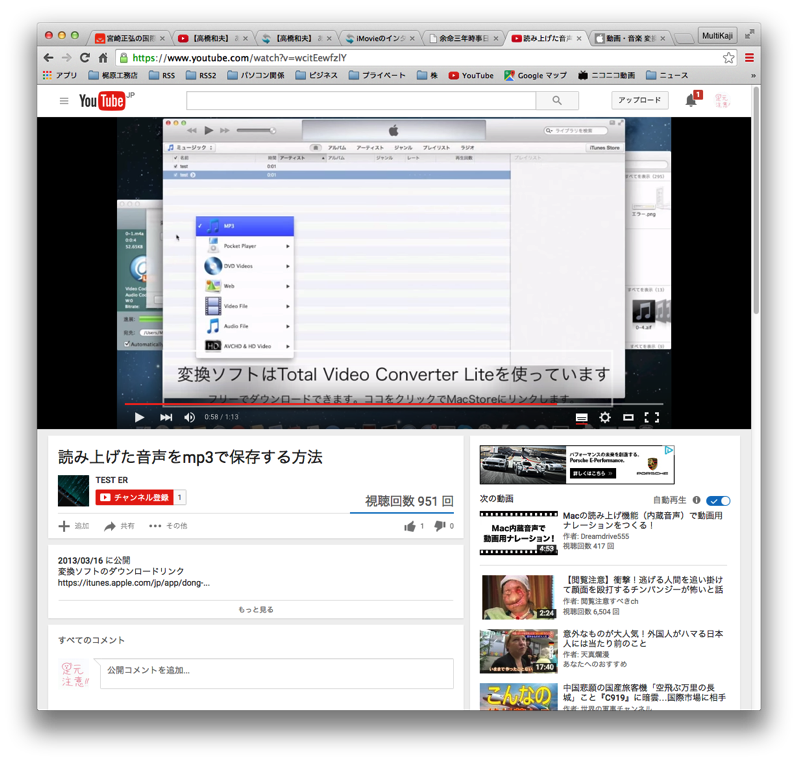Open the RSS2 bookmark folder
The width and height of the screenshot is (798, 762).
(x=201, y=75)
